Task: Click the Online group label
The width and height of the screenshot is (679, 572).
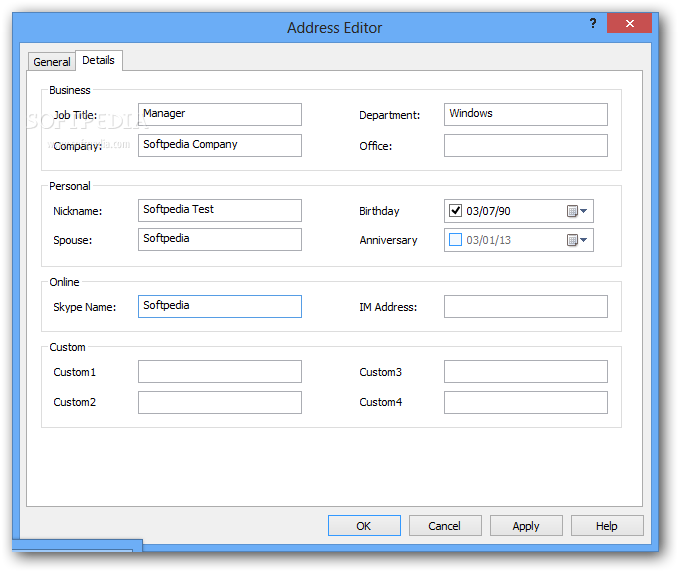Action: 64,282
